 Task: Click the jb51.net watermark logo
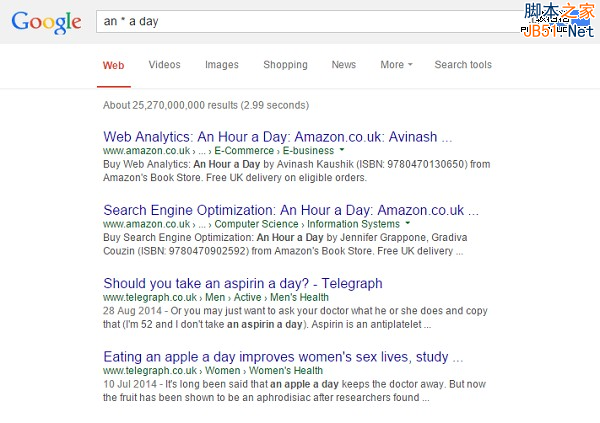coord(559,18)
